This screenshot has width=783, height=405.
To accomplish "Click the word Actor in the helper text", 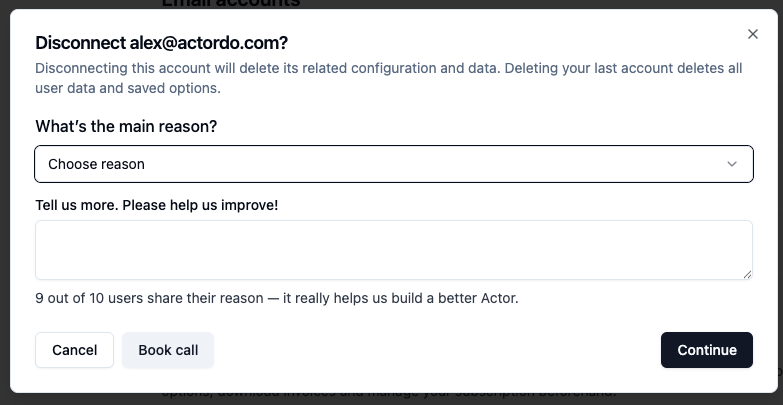I will [497, 298].
